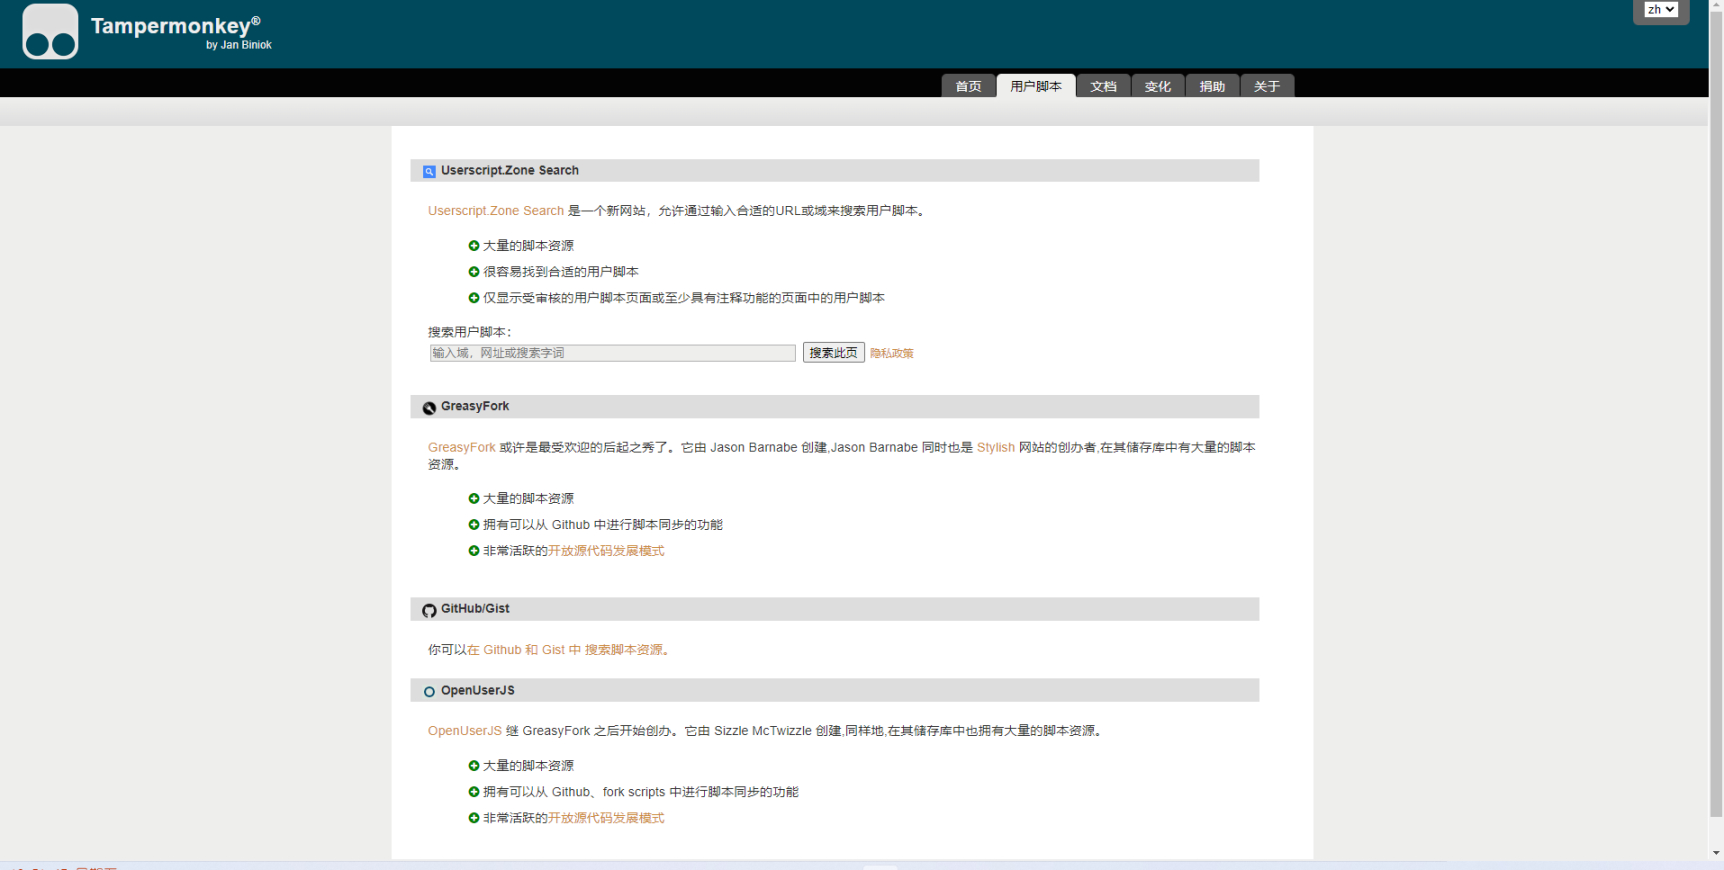Open the 关于 tab
Viewport: 1724px width, 870px height.
1267,86
